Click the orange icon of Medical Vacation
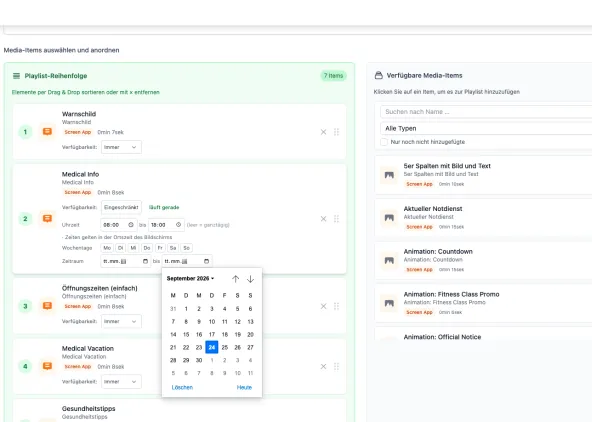This screenshot has width=592, height=422. click(47, 366)
